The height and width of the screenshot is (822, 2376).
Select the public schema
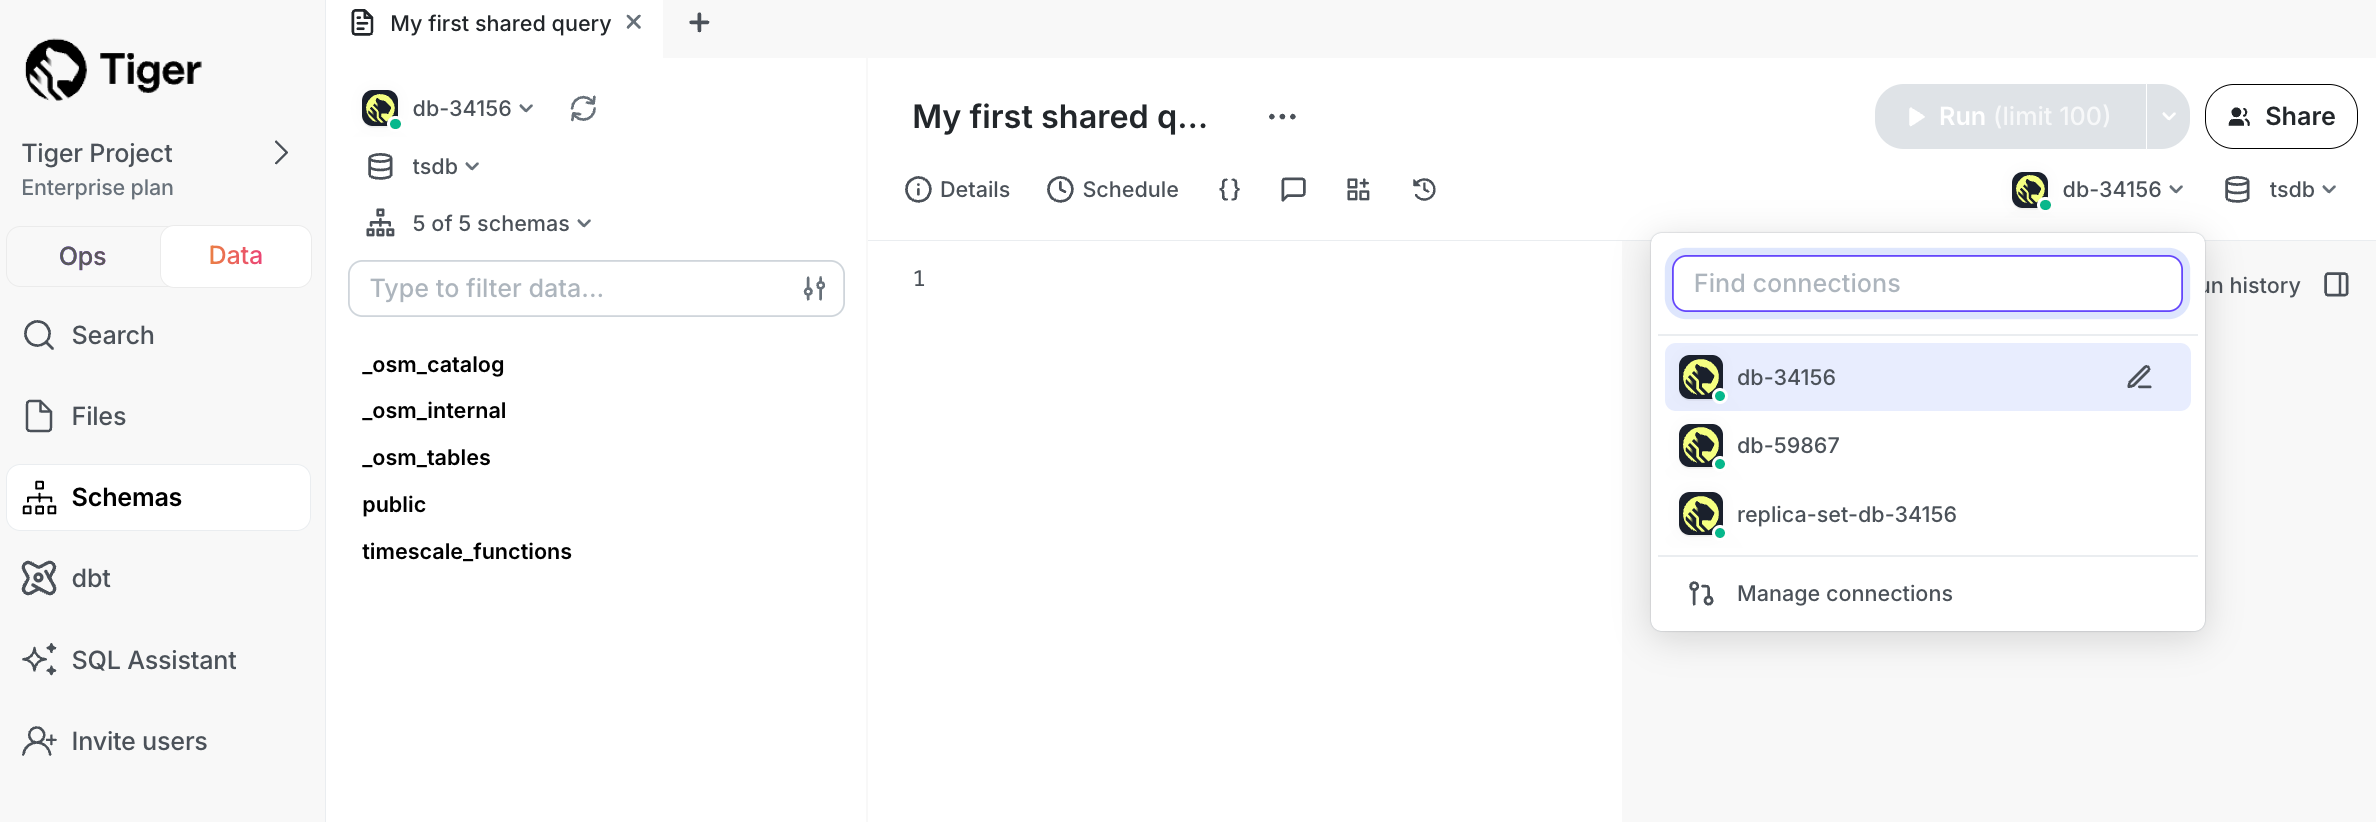[393, 504]
